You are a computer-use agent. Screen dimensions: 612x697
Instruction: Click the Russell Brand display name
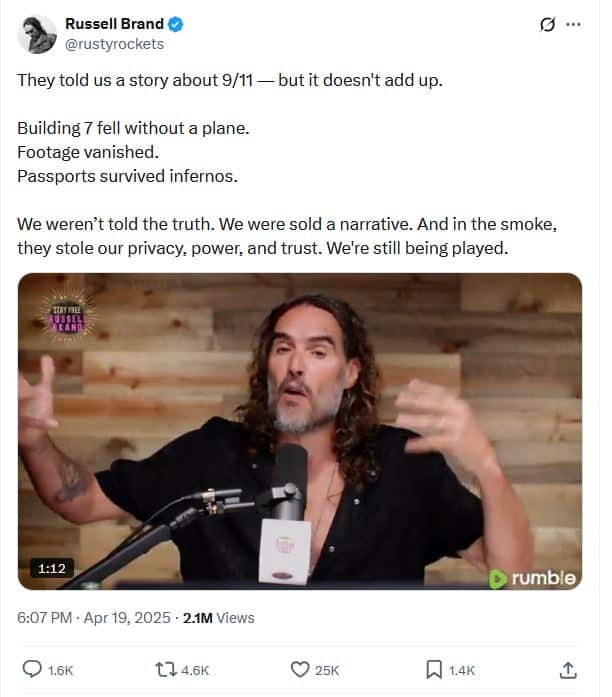(x=114, y=24)
